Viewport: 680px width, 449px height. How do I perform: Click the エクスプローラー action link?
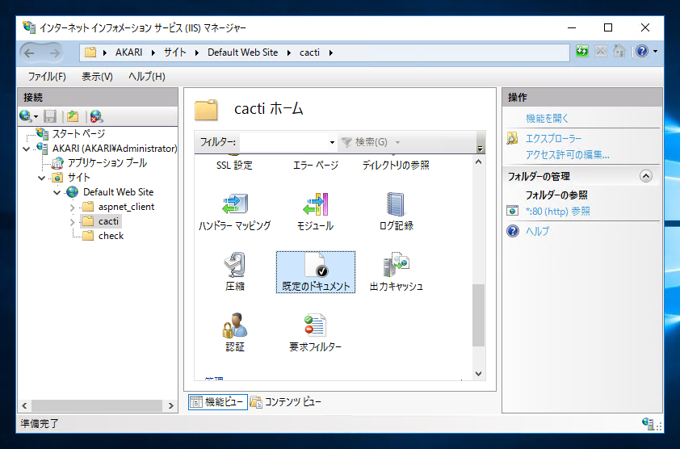(553, 138)
